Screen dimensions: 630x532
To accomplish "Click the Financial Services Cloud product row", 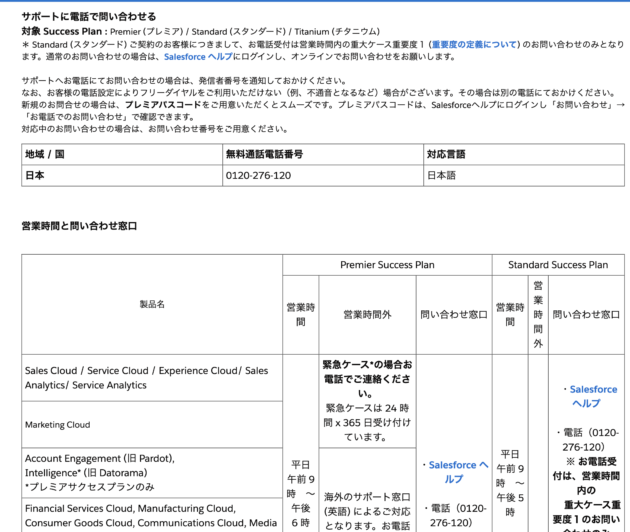I will (152, 516).
